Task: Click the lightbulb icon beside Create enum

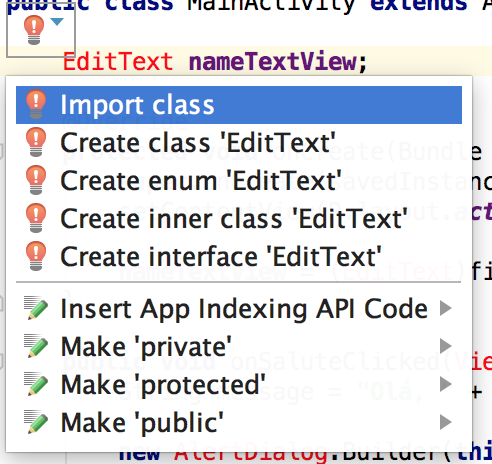Action: tap(36, 180)
